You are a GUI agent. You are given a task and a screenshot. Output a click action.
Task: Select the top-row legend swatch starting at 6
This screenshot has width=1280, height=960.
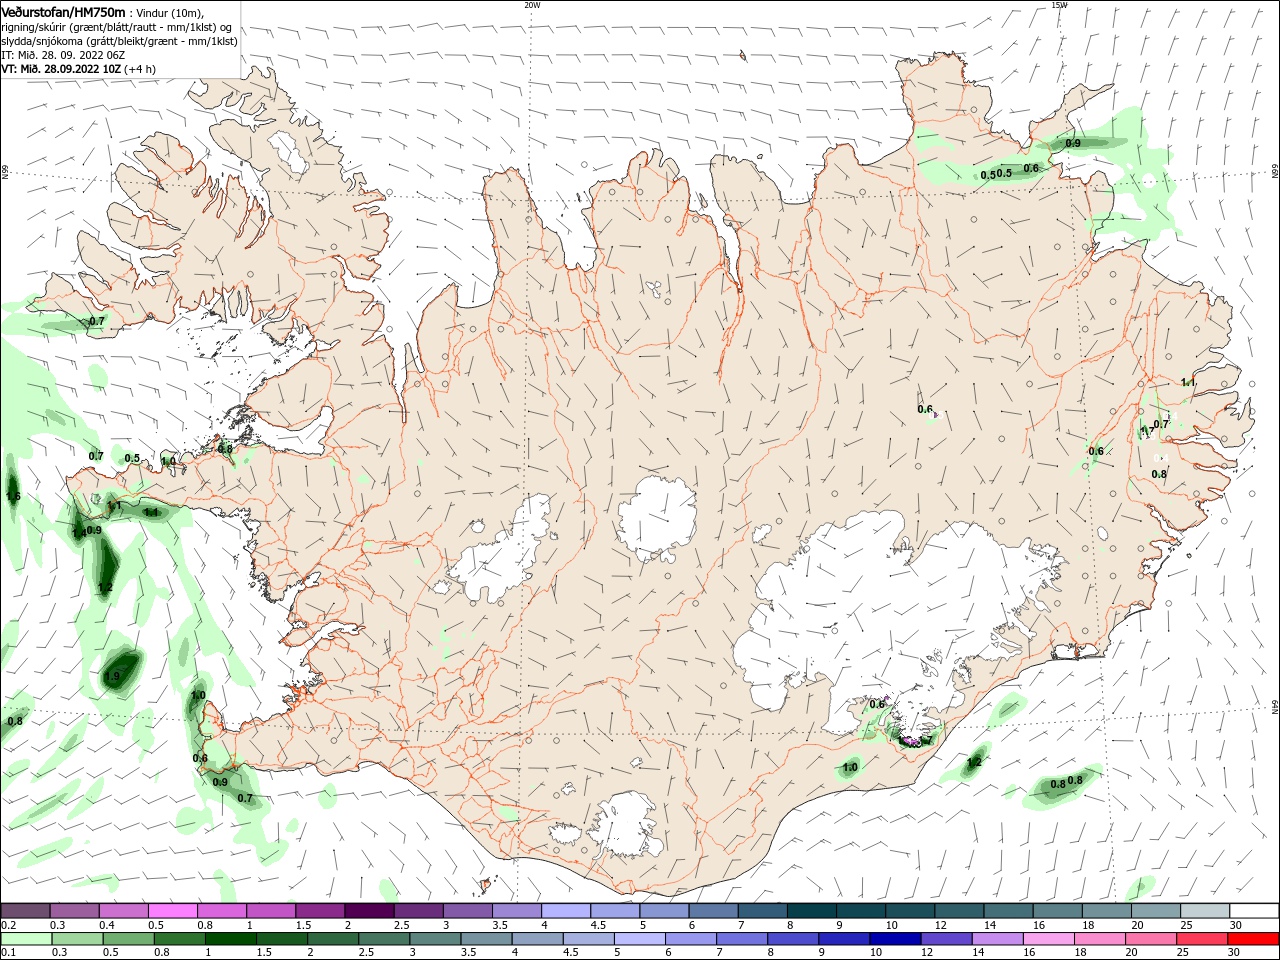pyautogui.click(x=714, y=911)
